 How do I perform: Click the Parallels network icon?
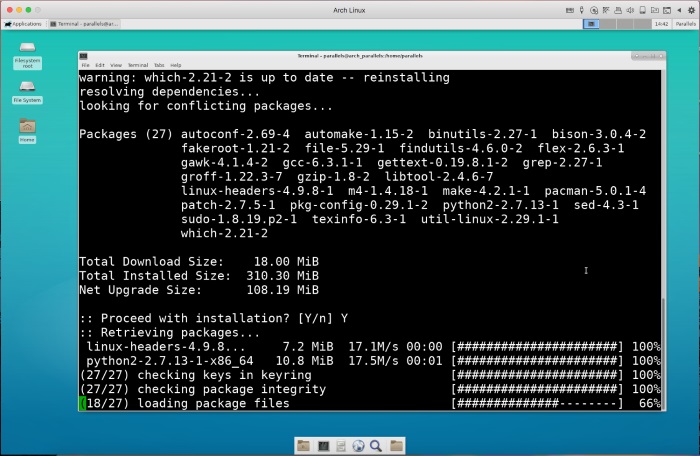pyautogui.click(x=606, y=10)
